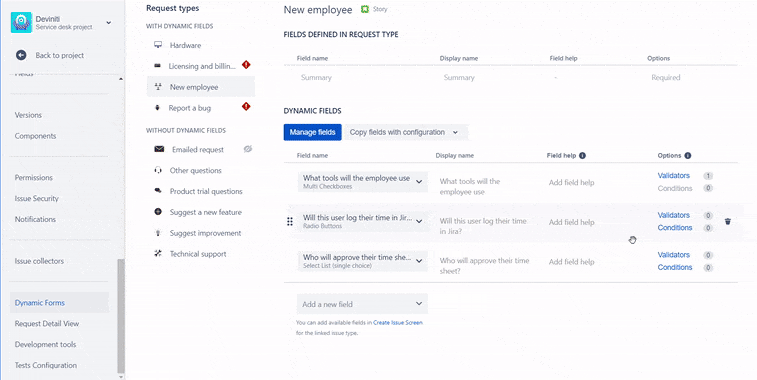The height and width of the screenshot is (380, 757).
Task: Select Dynamic Forms in sidebar
Action: tap(59, 303)
